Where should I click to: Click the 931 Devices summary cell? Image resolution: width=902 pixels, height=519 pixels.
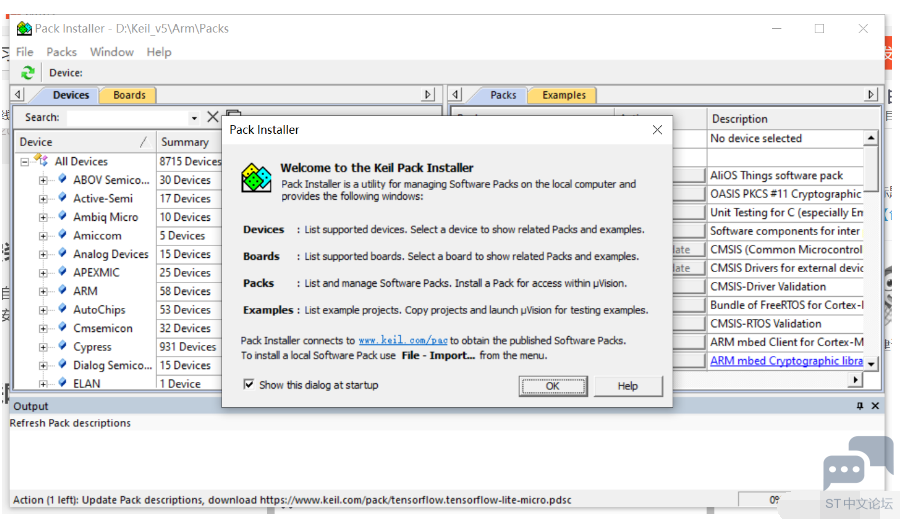pos(189,347)
